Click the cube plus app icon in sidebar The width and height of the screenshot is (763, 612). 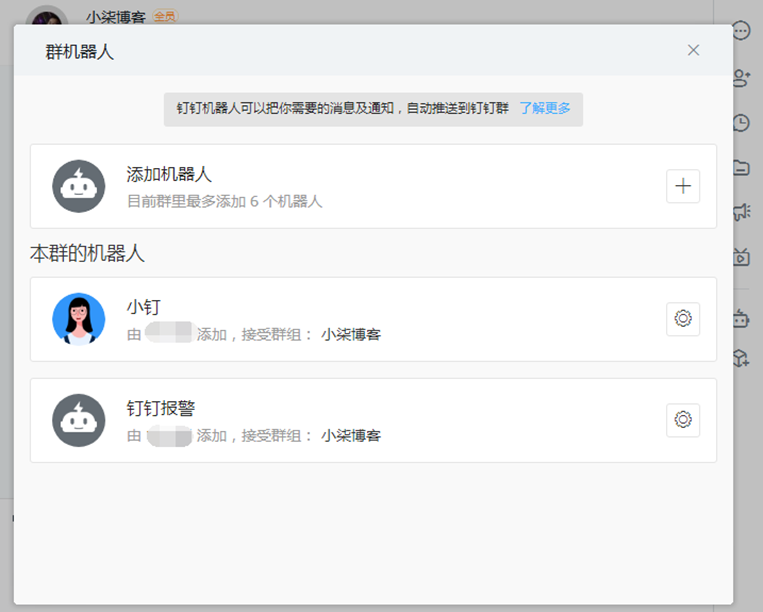741,358
